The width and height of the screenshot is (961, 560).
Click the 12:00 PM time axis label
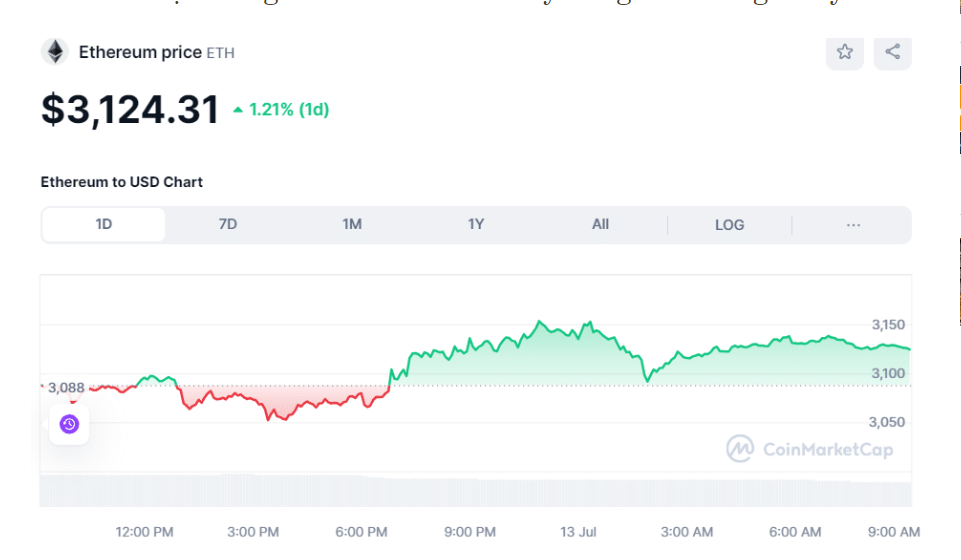[145, 532]
